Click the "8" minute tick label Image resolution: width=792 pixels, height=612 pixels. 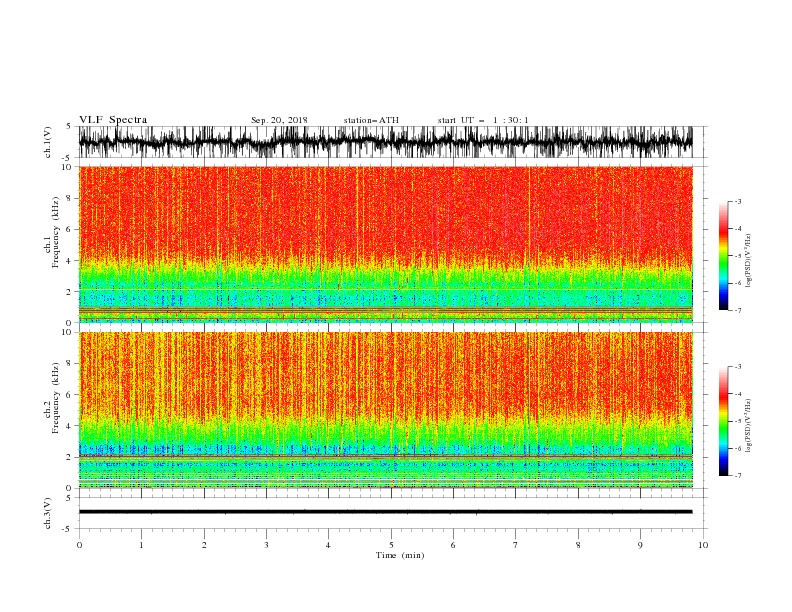point(578,545)
